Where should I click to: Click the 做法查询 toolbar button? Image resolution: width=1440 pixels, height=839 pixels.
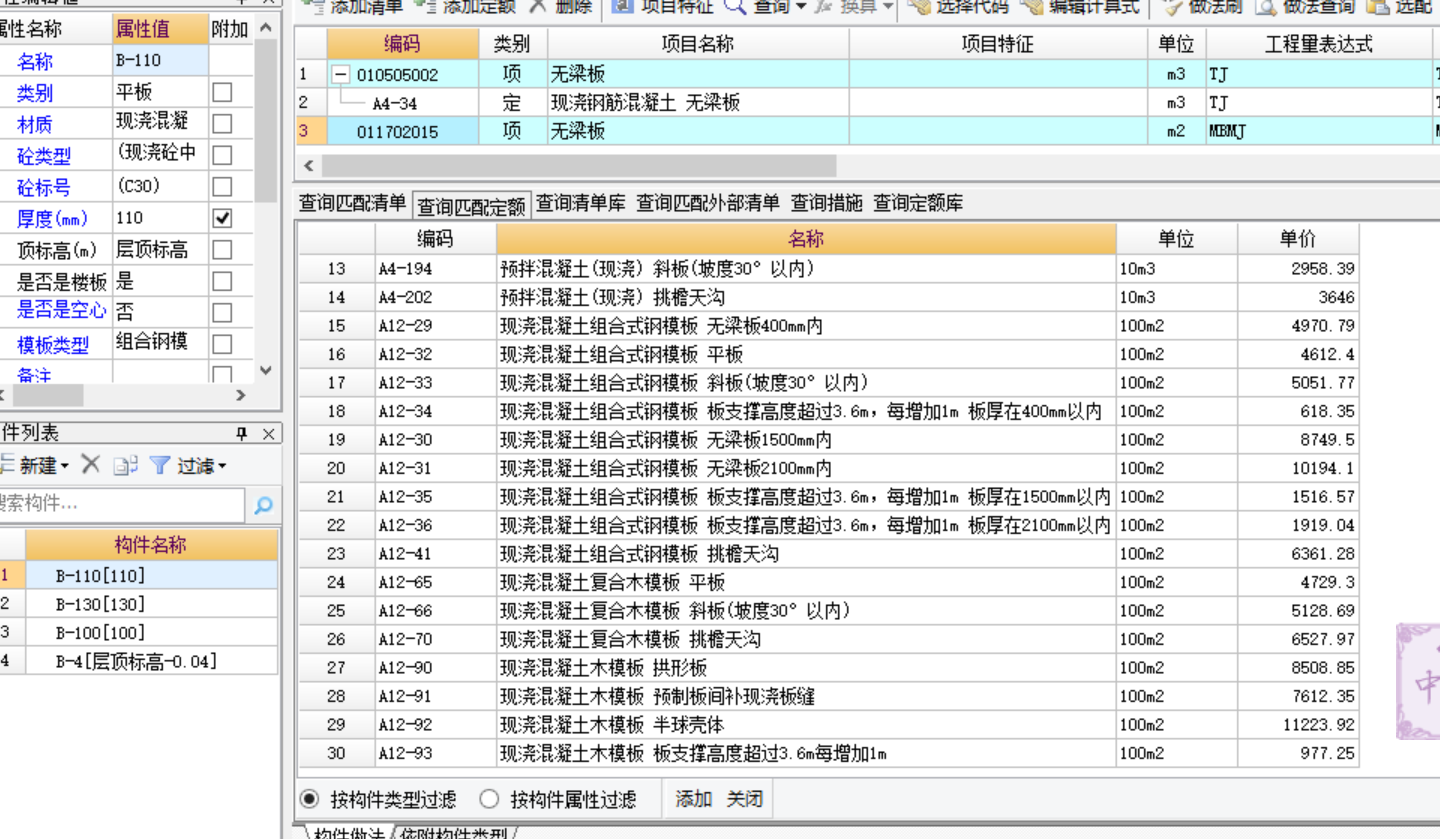[1305, 7]
